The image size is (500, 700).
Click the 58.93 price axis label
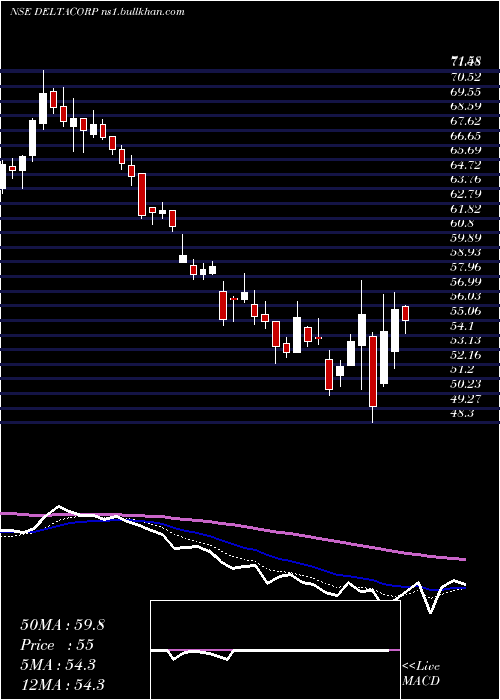pos(465,253)
